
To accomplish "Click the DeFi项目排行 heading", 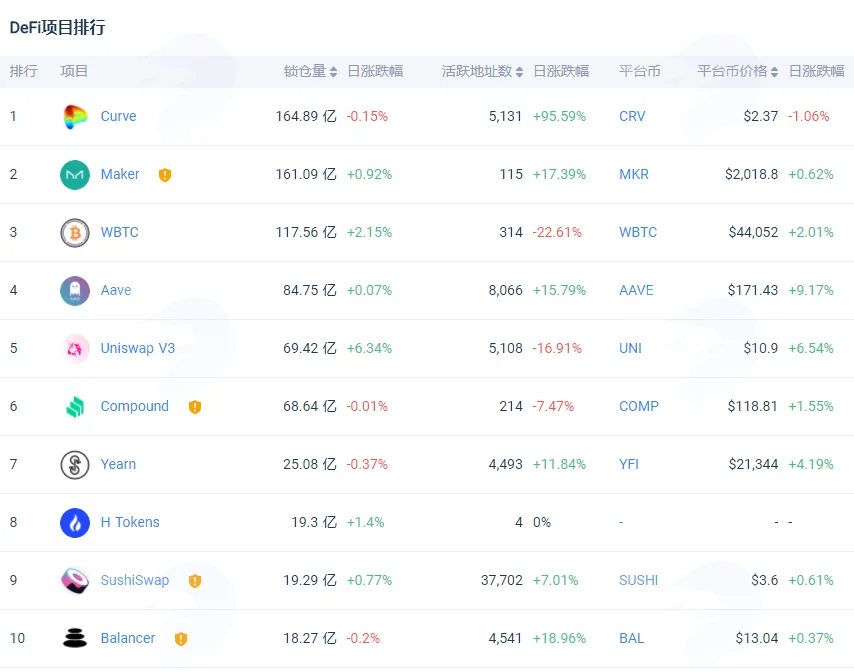I will 57,27.
